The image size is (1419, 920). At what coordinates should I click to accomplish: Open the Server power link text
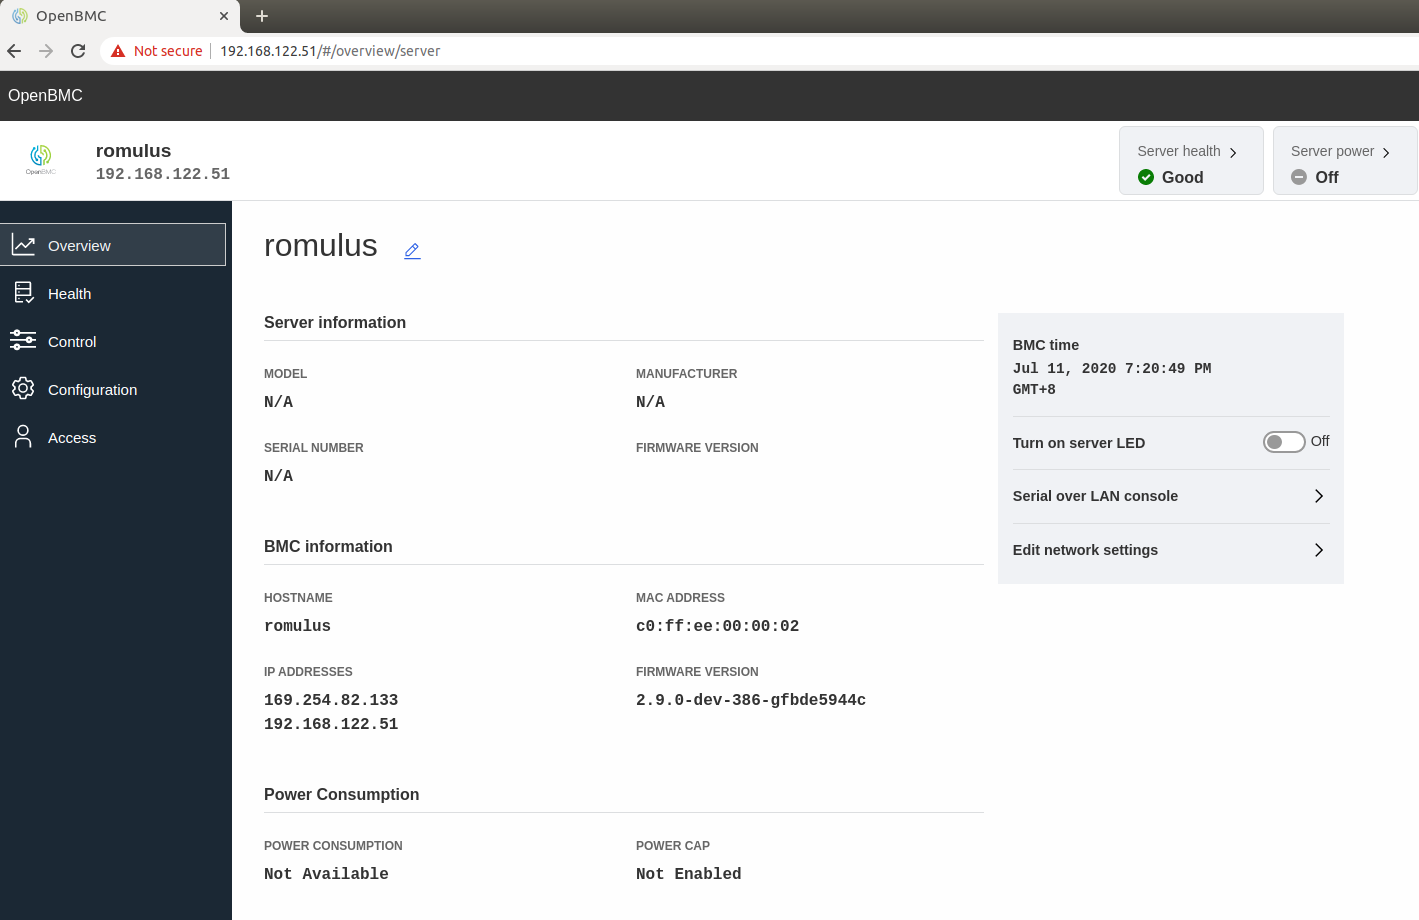1332,151
